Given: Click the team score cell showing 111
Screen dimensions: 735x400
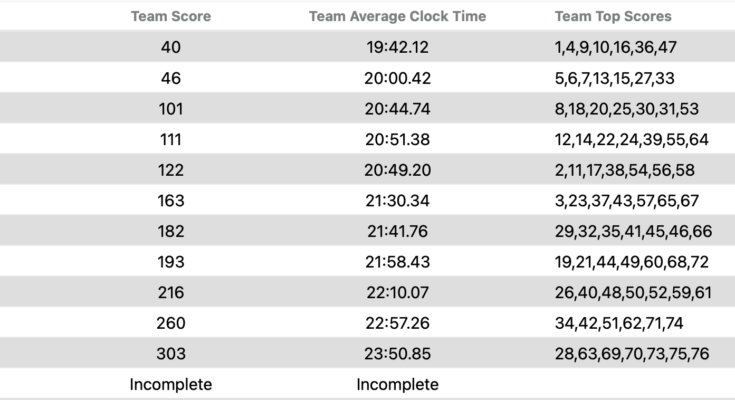Looking at the screenshot, I should point(171,139).
